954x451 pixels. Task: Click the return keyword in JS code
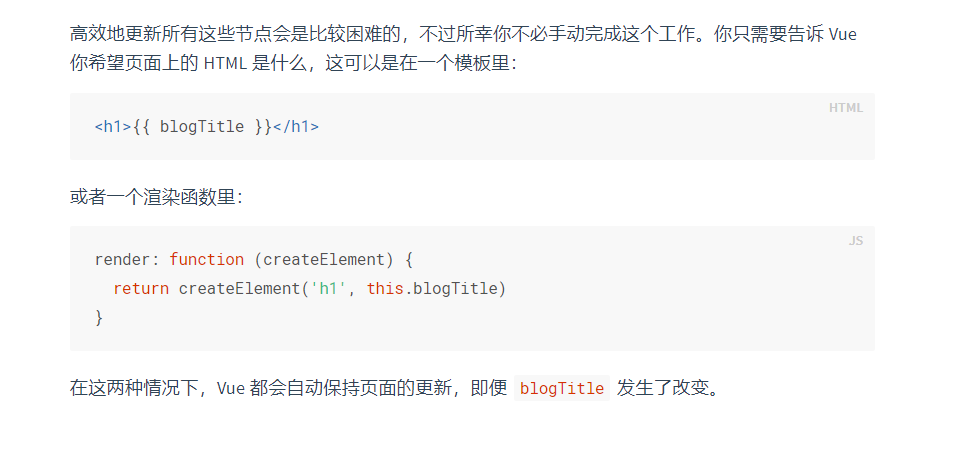coord(141,288)
